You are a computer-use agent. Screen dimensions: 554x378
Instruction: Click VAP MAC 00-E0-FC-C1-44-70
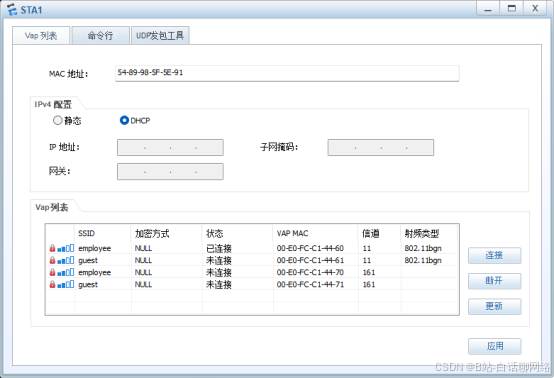[x=310, y=272]
